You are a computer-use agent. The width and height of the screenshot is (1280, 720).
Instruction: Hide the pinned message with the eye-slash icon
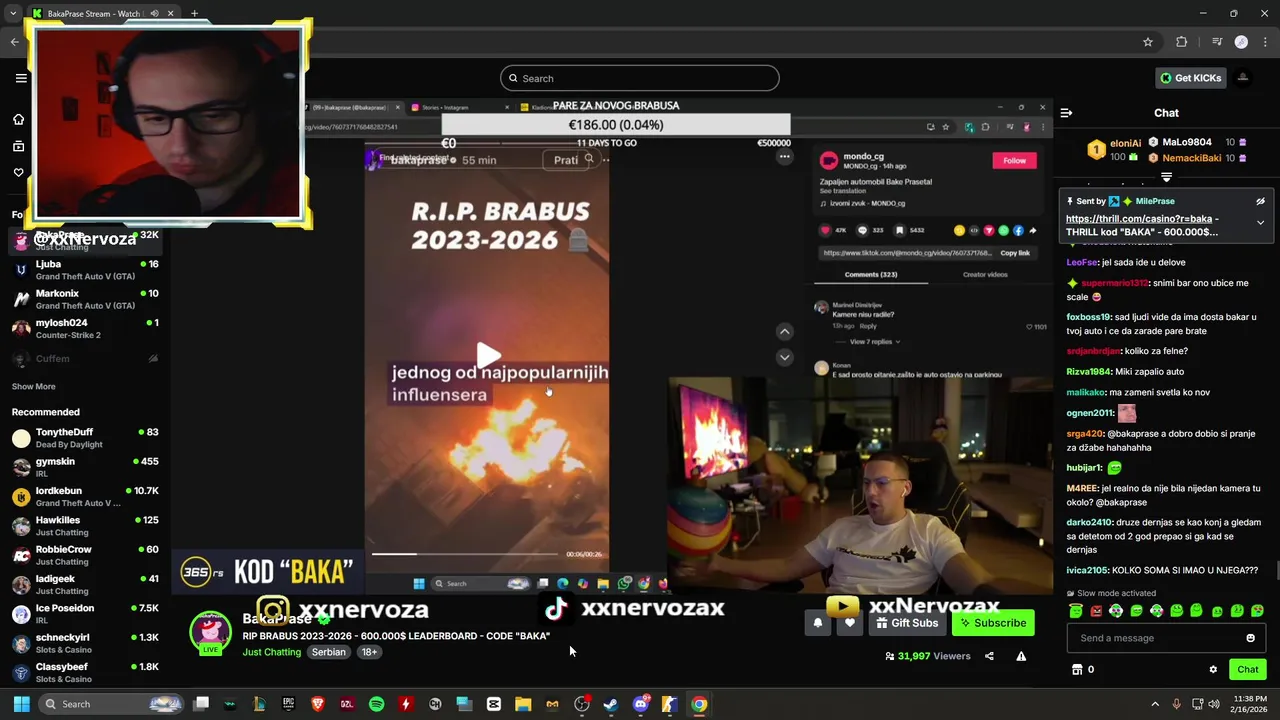click(x=1260, y=201)
